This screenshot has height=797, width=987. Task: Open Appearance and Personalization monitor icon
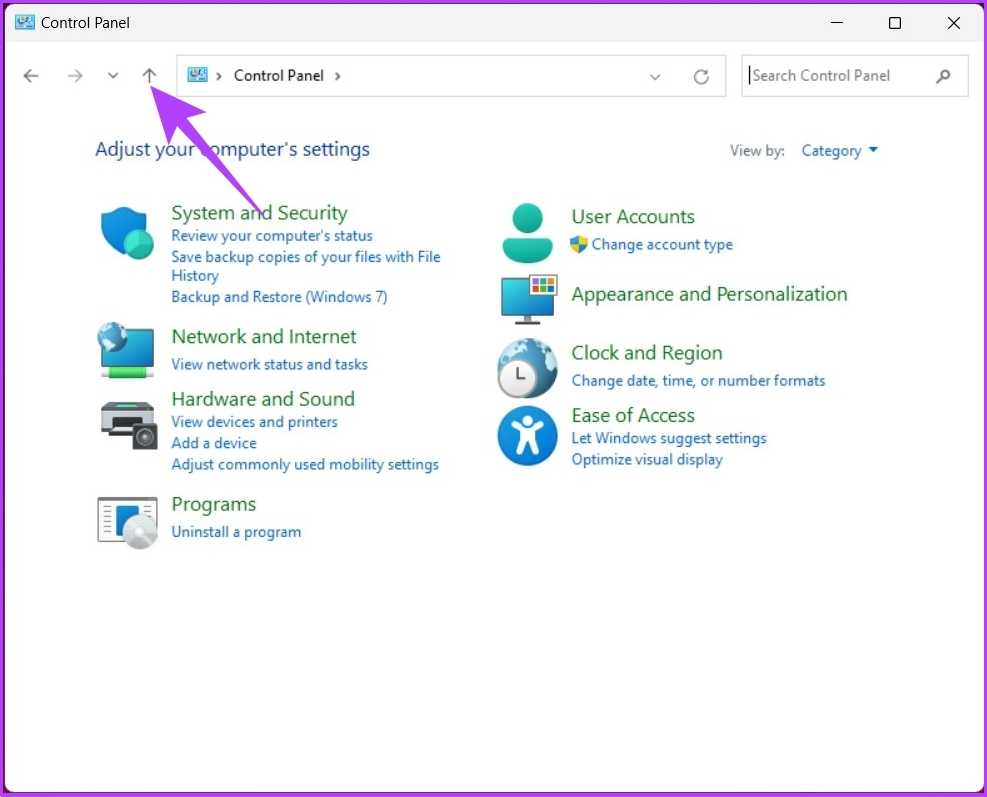(x=527, y=298)
